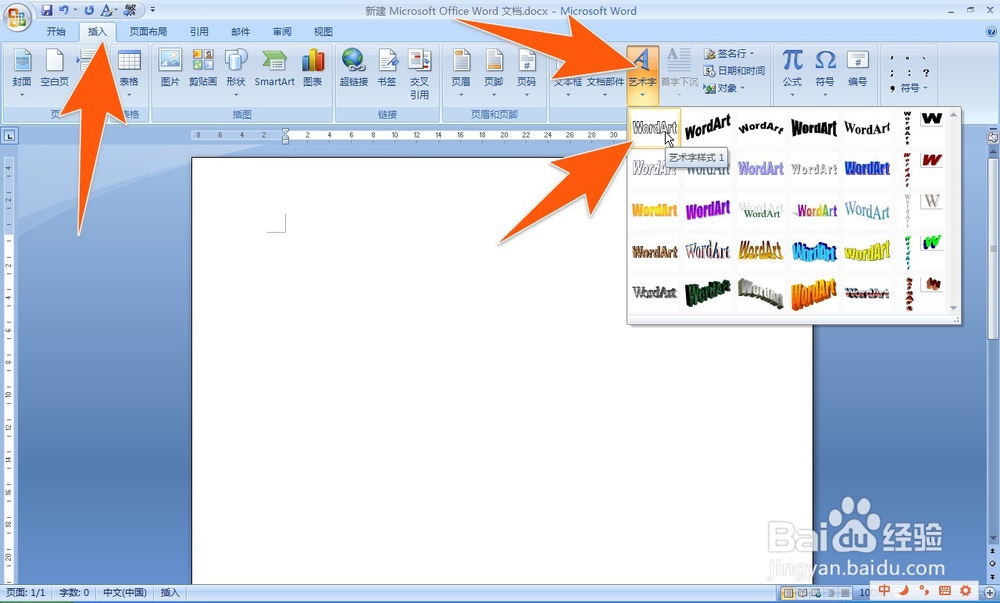Open the Word Help question icon
The image size is (1000, 603).
[x=991, y=31]
